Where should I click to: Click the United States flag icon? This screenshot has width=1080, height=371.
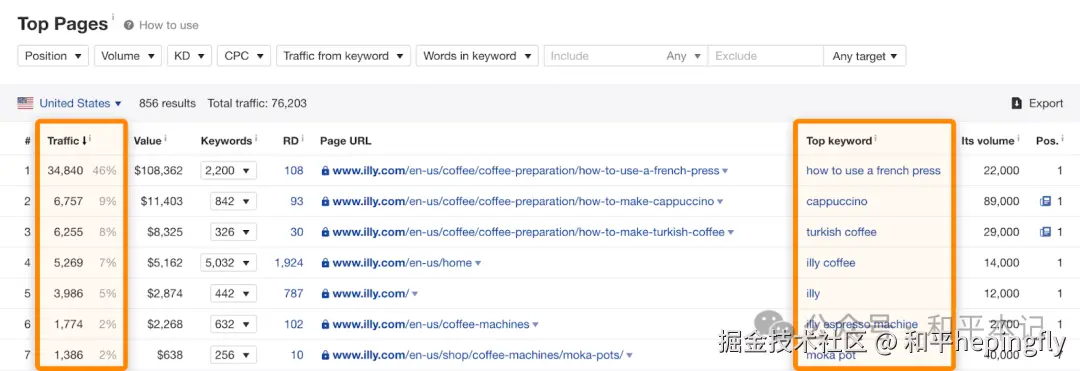(25, 103)
